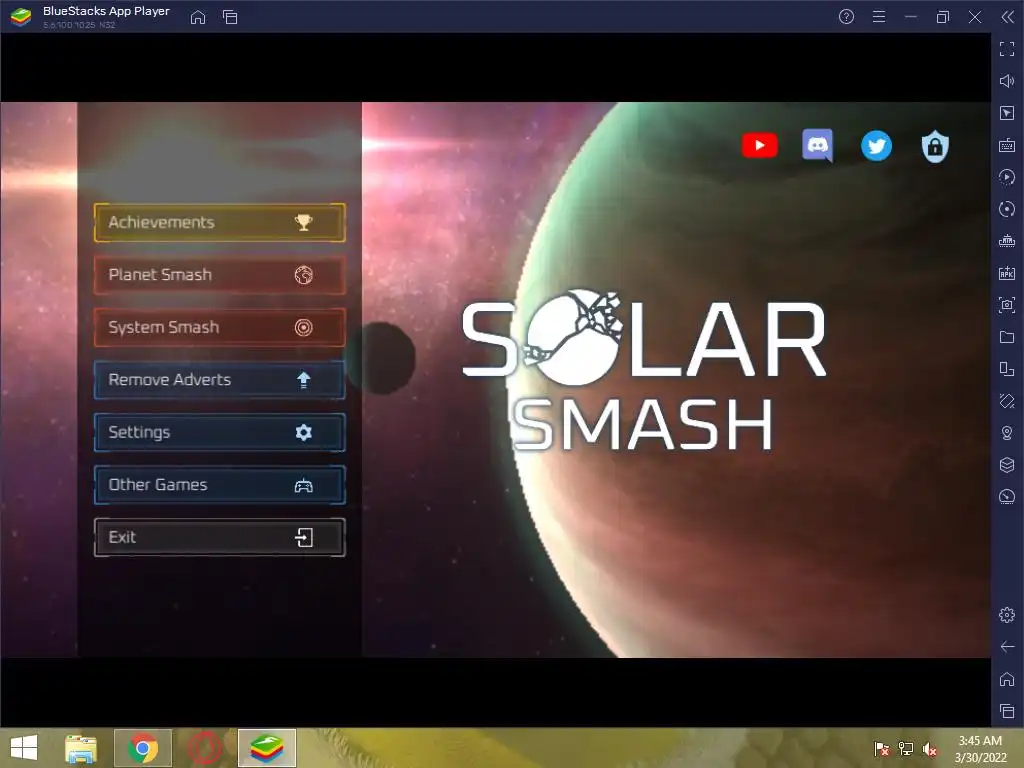
Task: Open Other Games button
Action: pyautogui.click(x=219, y=485)
